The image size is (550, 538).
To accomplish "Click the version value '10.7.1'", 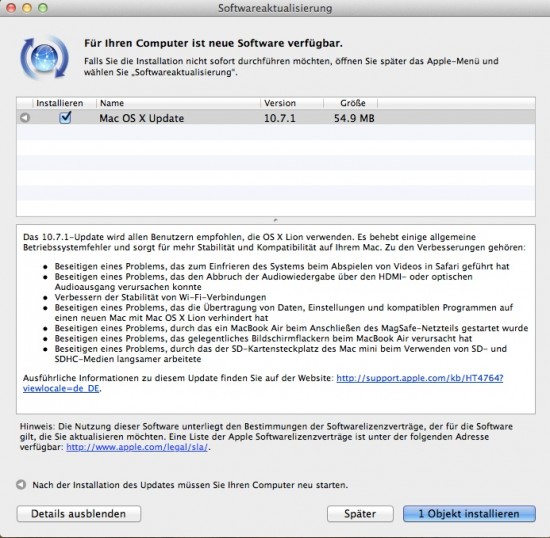I will click(280, 118).
